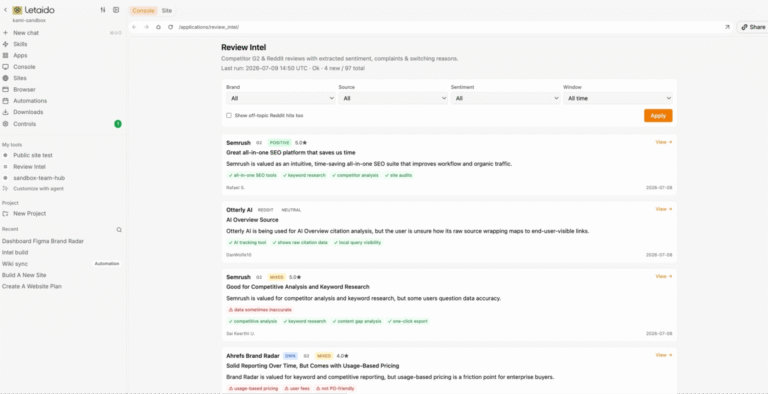Click the search icon next to Recent

[x=119, y=229]
